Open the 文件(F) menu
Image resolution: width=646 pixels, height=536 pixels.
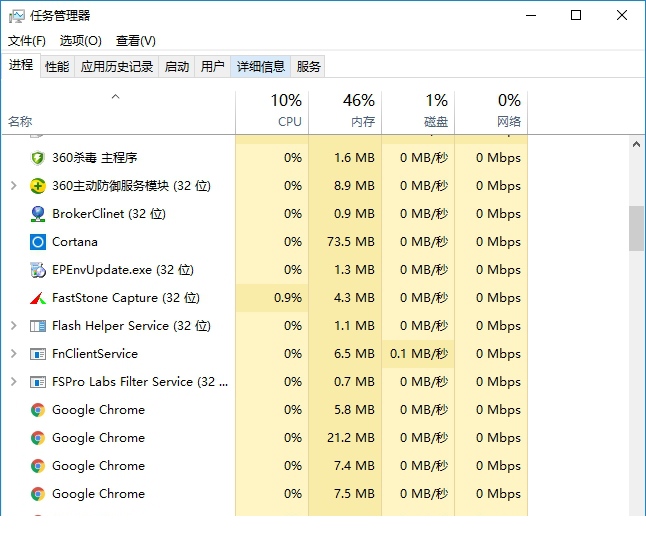click(x=27, y=41)
